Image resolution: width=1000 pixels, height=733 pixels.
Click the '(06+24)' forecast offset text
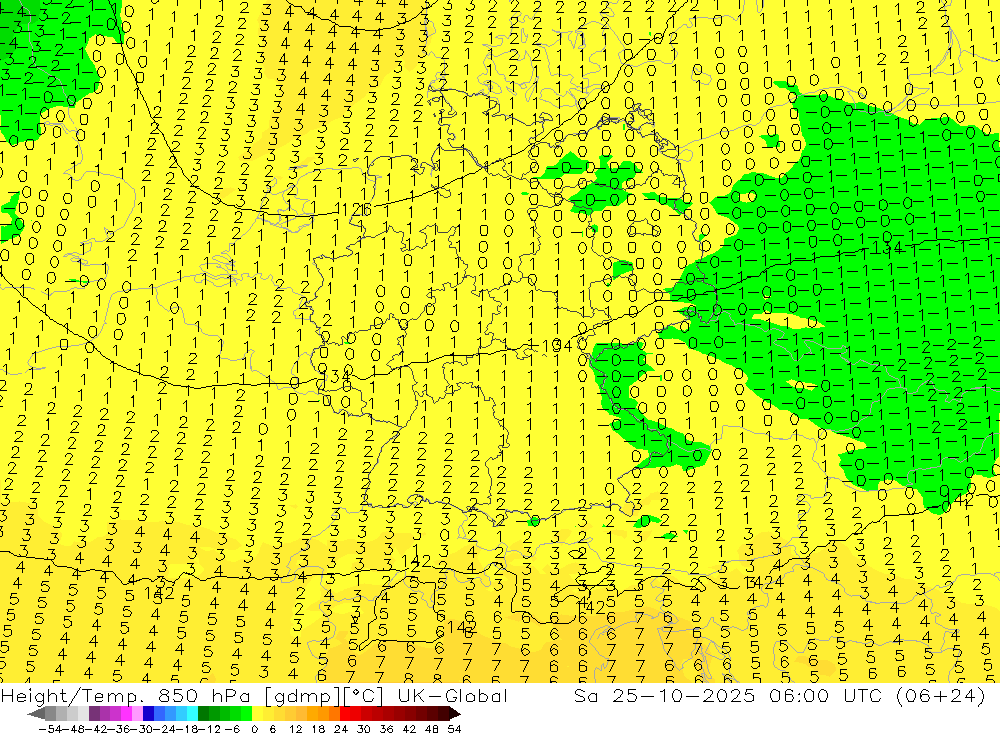940,696
